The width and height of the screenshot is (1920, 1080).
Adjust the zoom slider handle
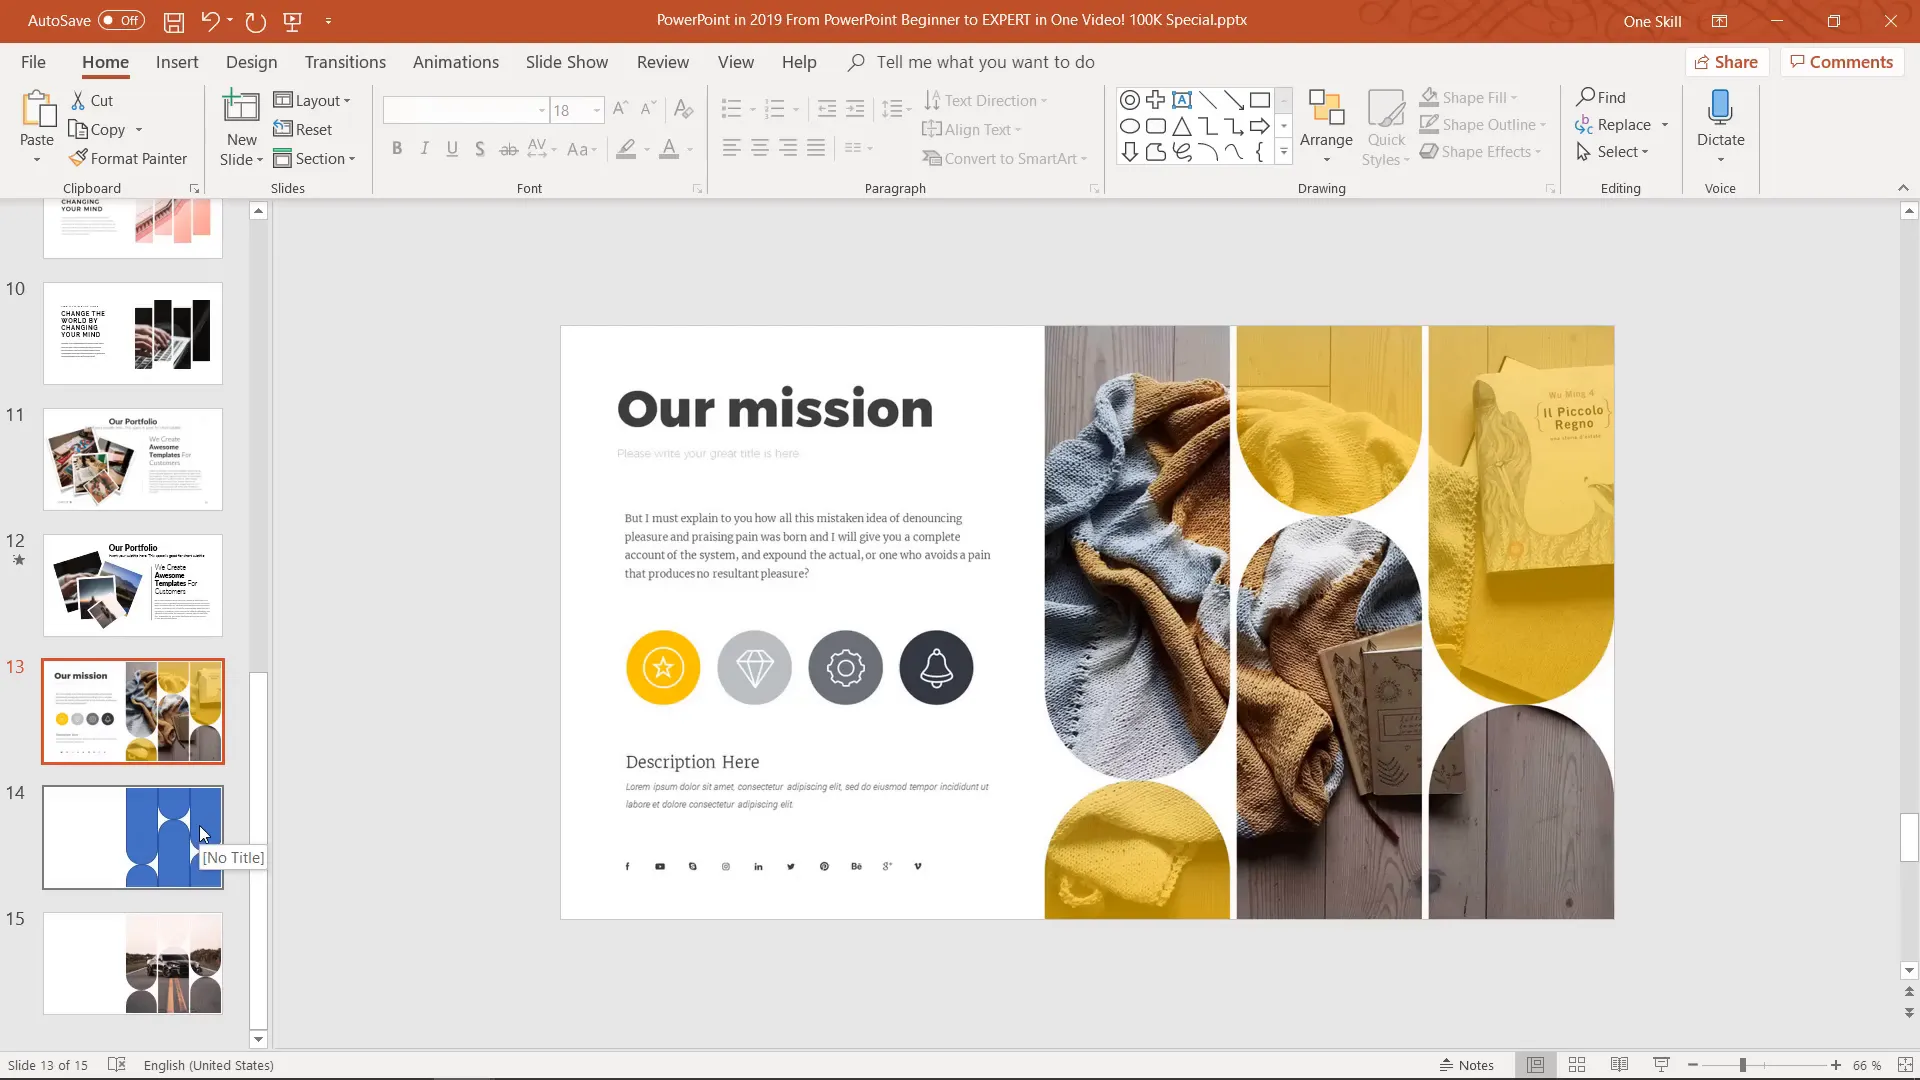point(1742,1065)
